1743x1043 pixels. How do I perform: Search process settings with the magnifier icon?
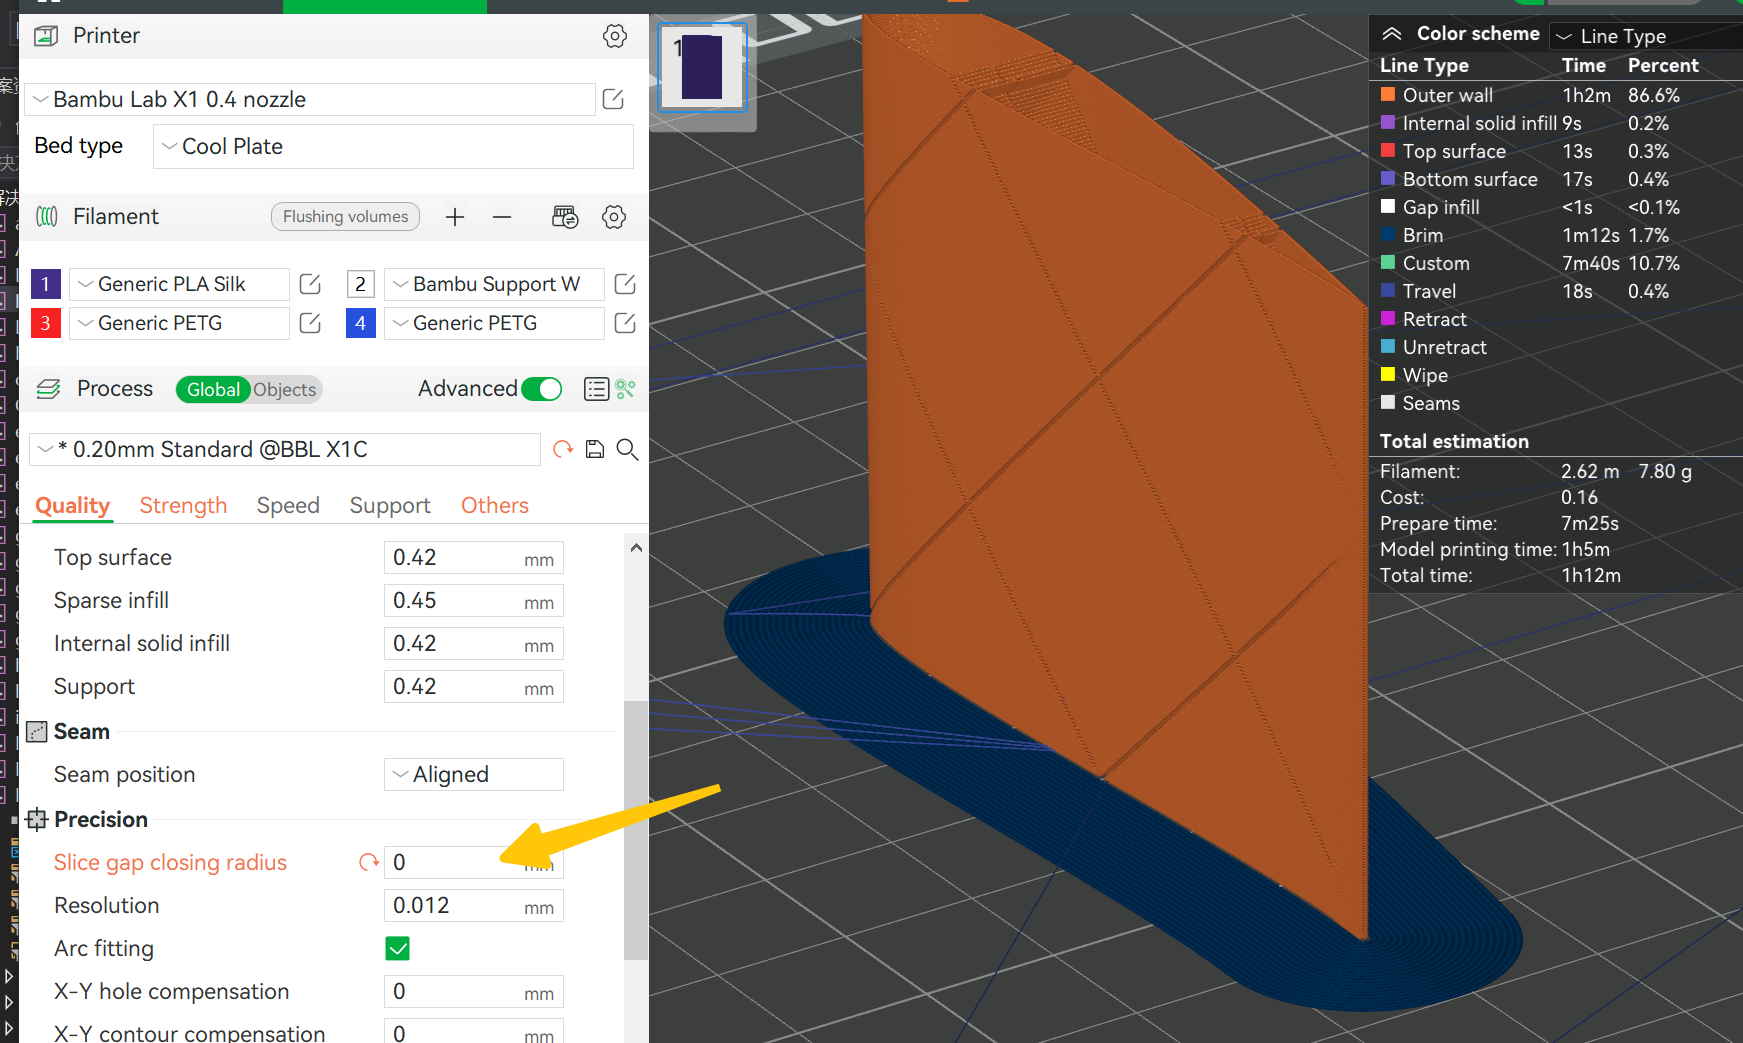click(x=627, y=449)
